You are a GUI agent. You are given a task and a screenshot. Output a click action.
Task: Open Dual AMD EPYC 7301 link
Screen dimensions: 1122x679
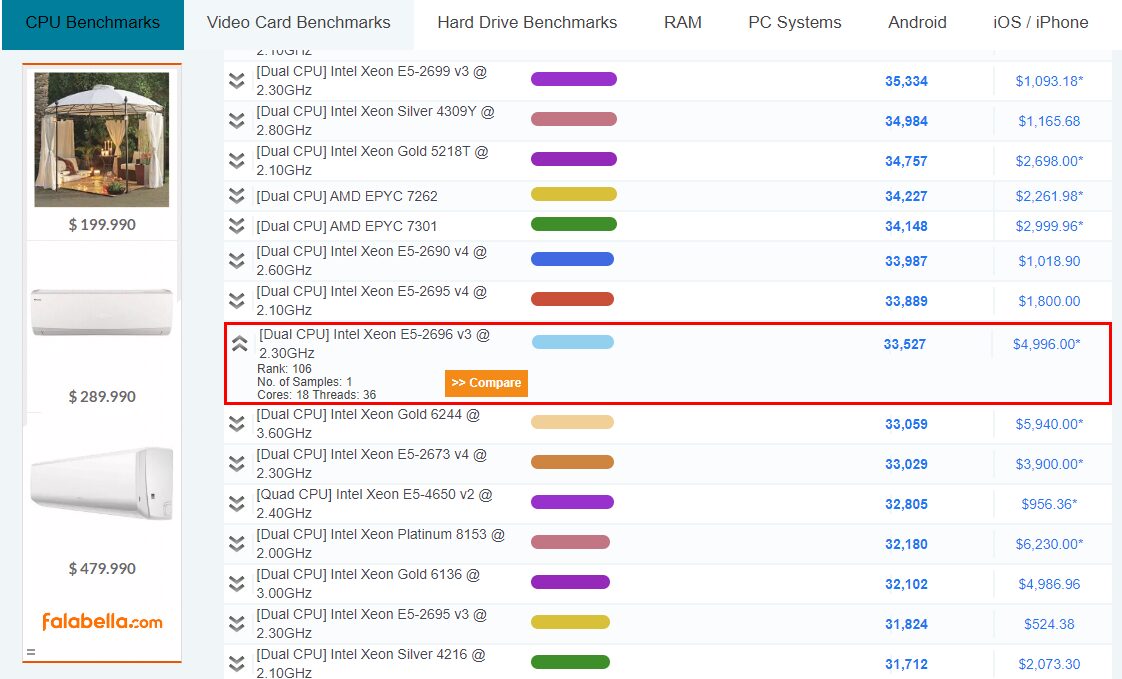pos(347,226)
